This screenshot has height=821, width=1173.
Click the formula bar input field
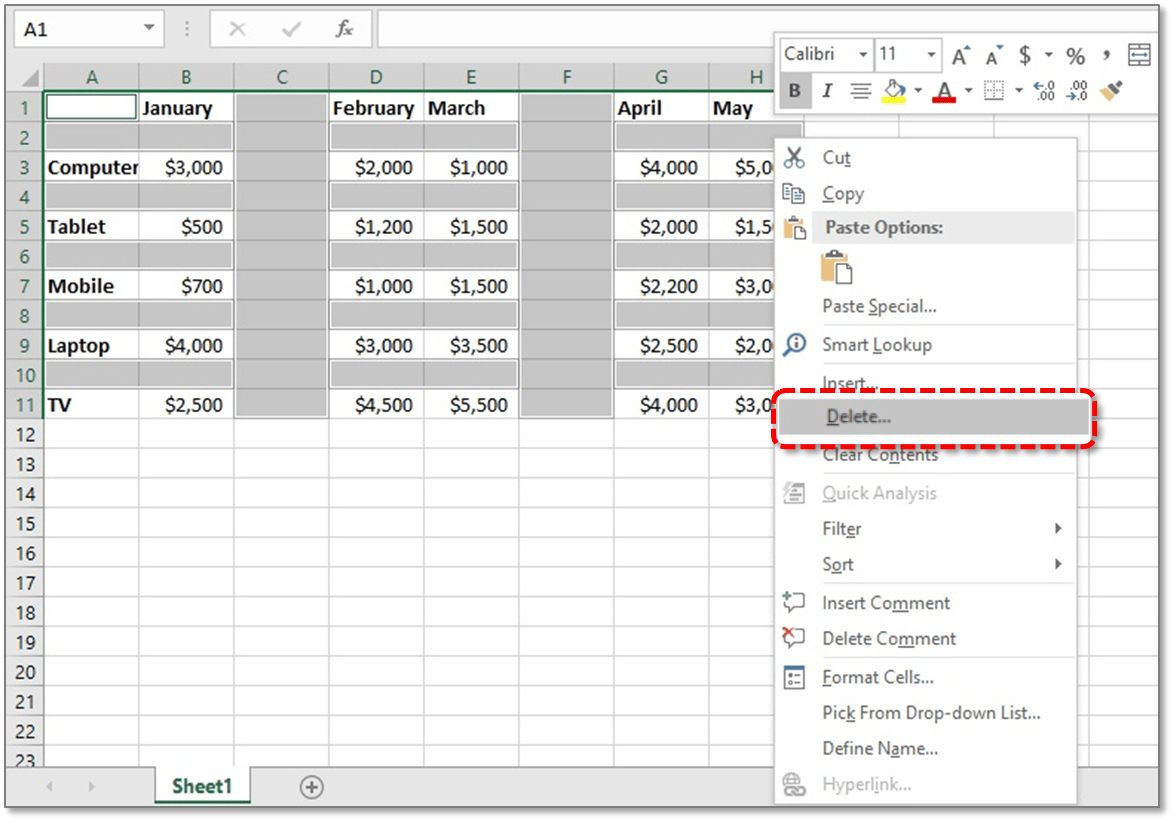(x=576, y=29)
